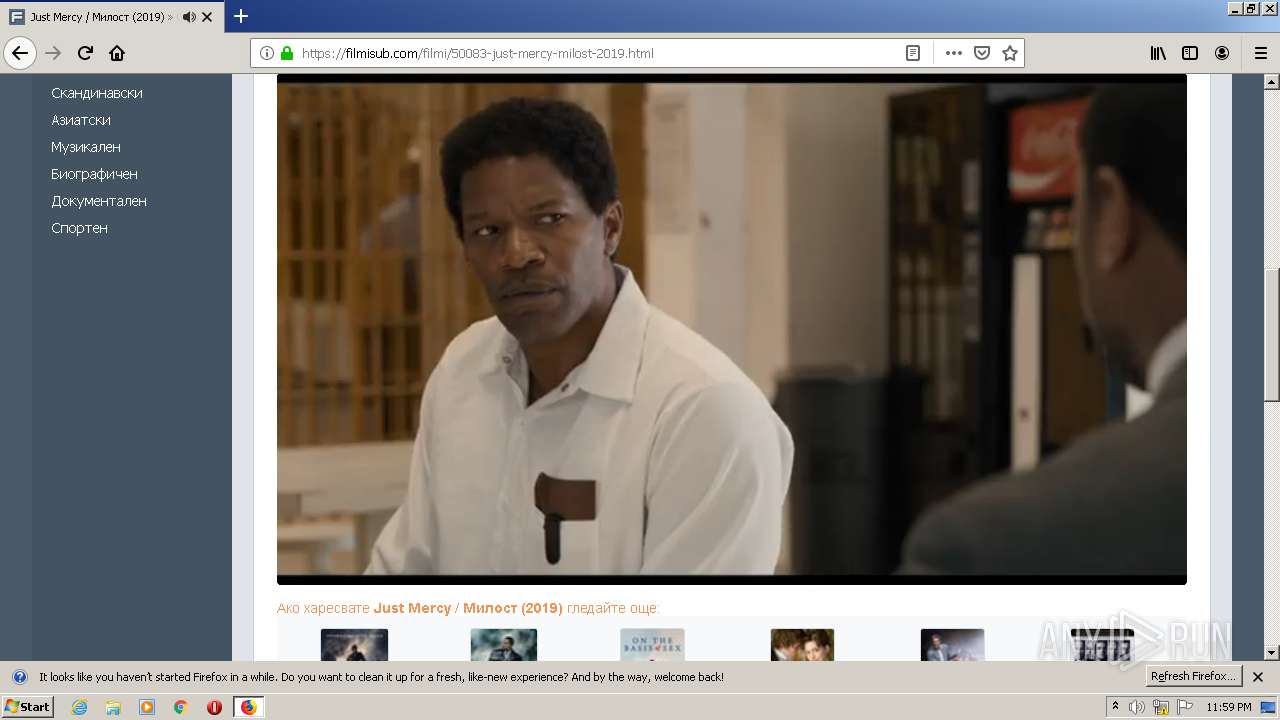Open fifth recommended movie thumbnail
This screenshot has height=720, width=1280.
coord(952,645)
